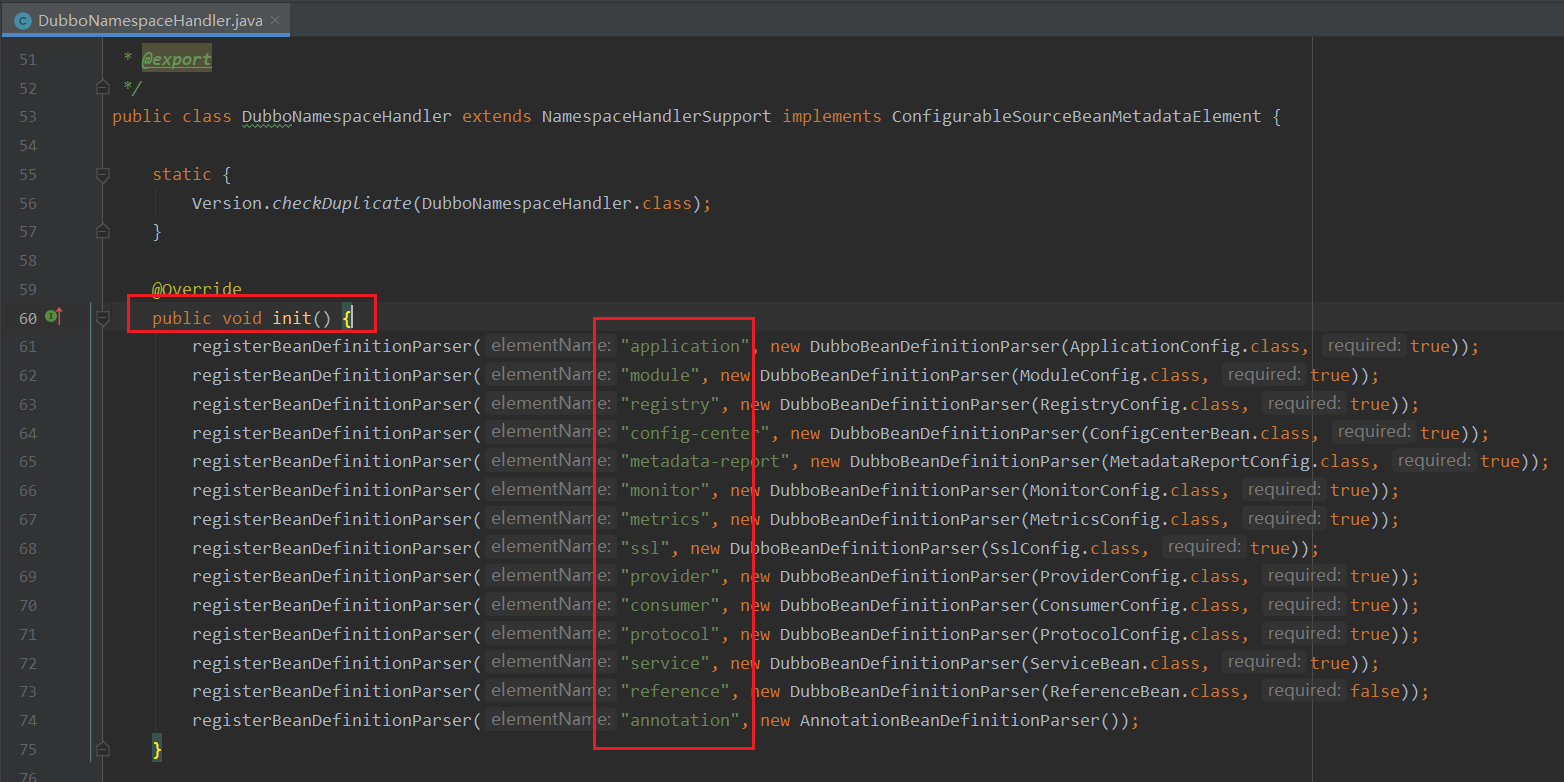Click ApplicationConfig.class on line 61
Image resolution: width=1564 pixels, height=782 pixels.
(x=1185, y=346)
